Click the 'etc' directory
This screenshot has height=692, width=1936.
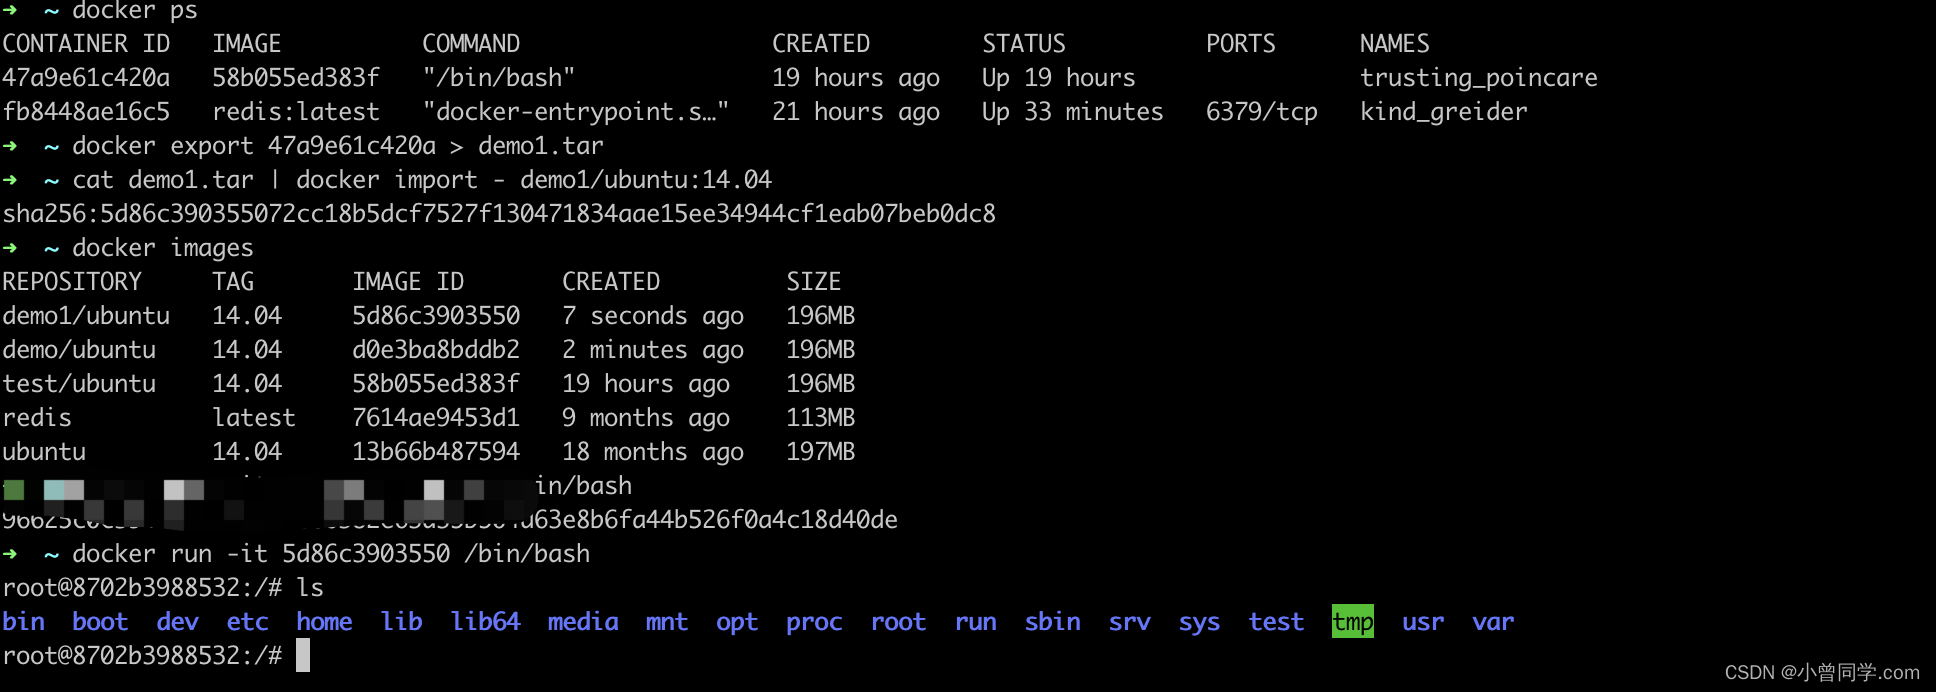pos(247,622)
